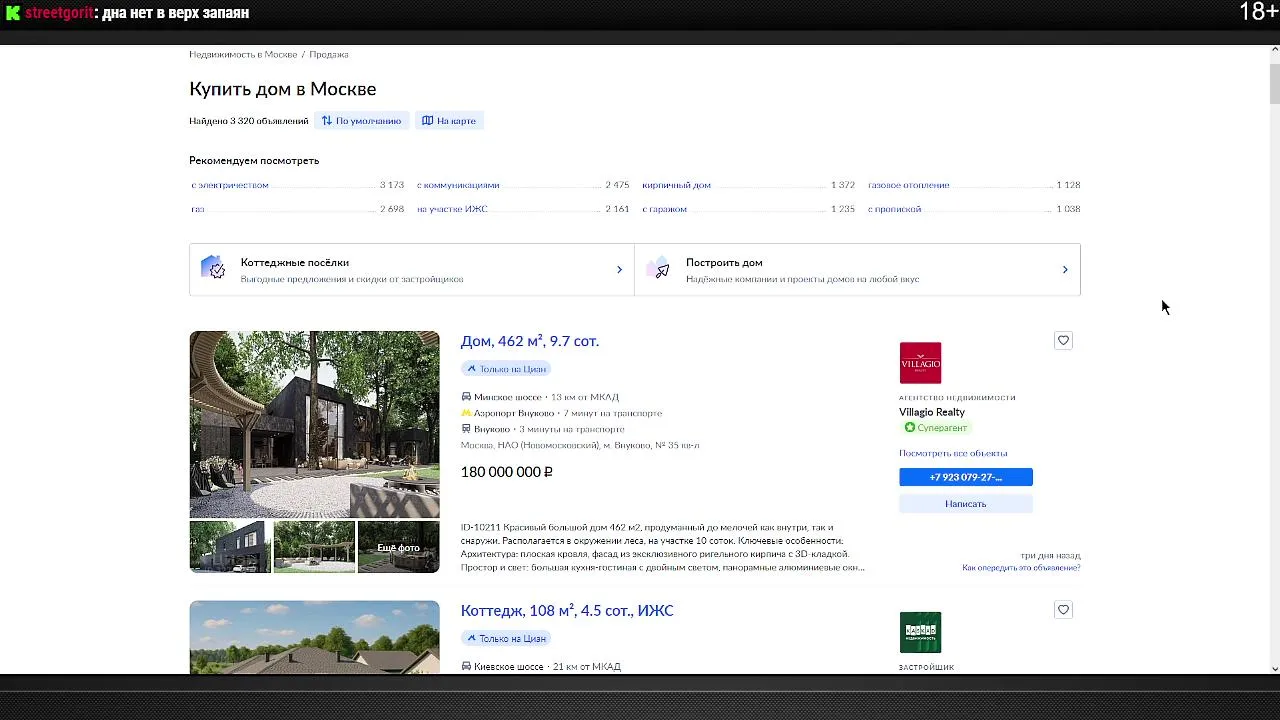Select the Найдено 3 320 объявлений text
The height and width of the screenshot is (720, 1280).
coord(249,121)
